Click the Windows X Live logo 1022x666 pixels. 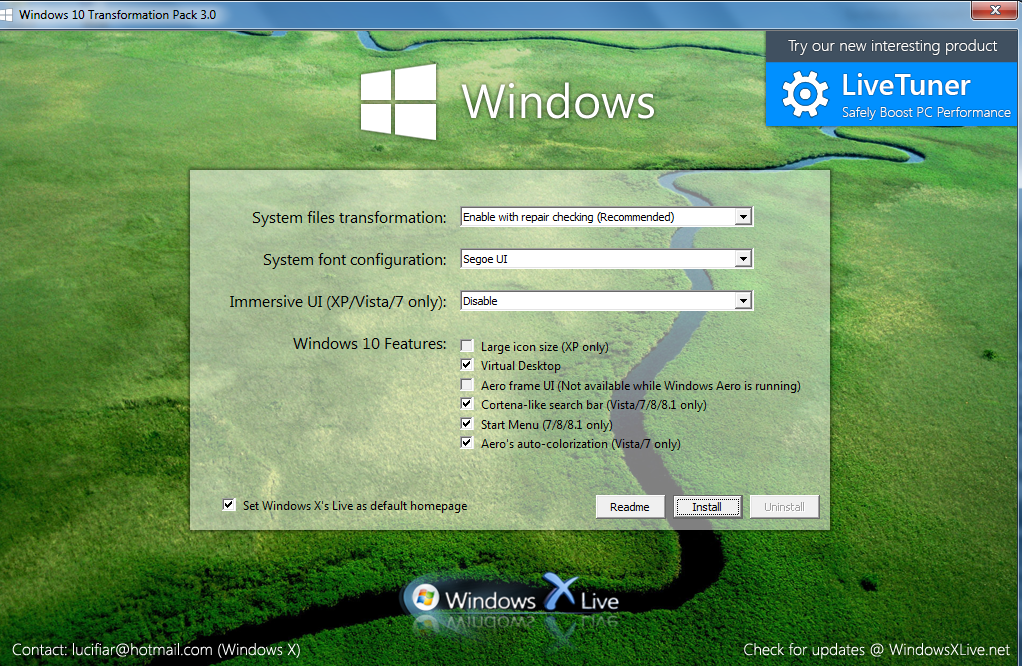coord(512,597)
